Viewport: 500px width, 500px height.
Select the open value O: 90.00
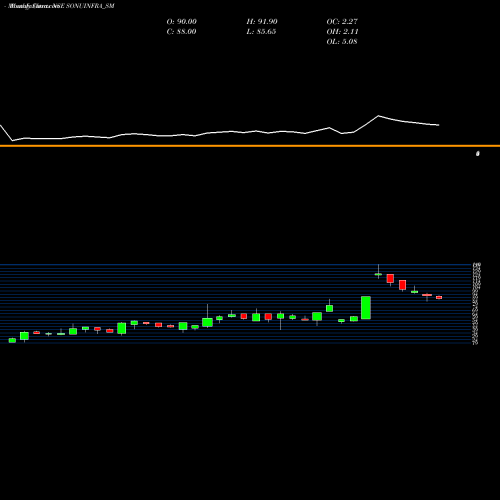(181, 22)
